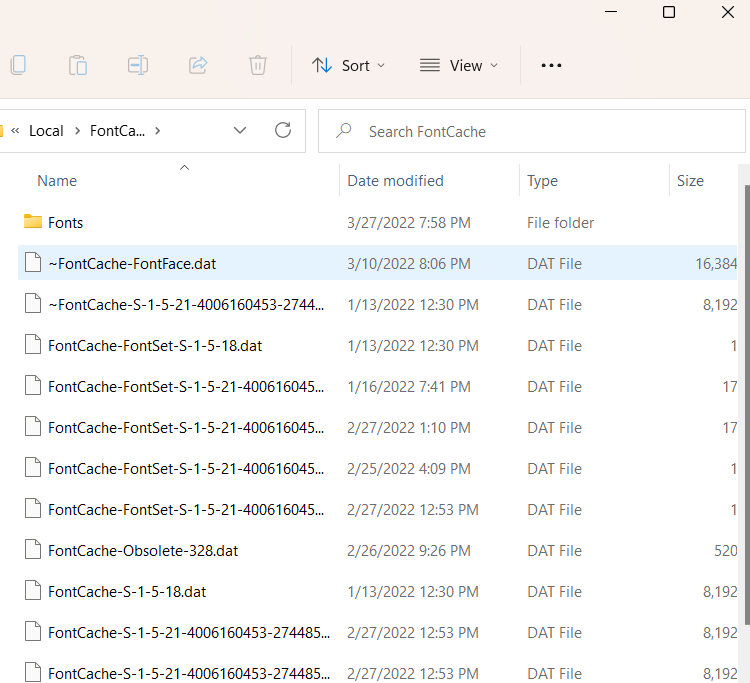Open the See more three-dots menu

pos(551,65)
